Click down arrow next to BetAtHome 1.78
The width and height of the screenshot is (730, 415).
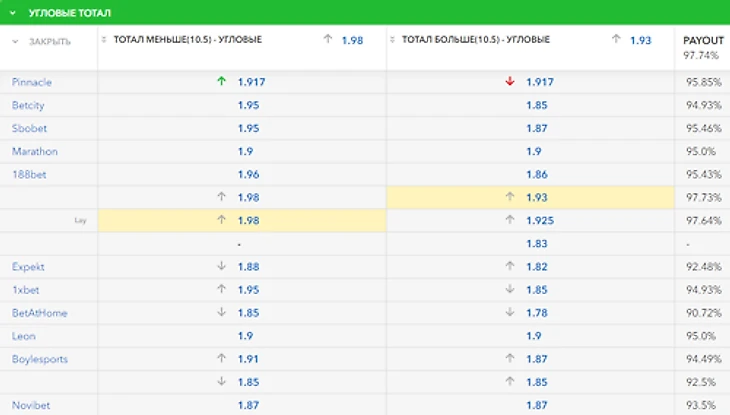point(509,313)
